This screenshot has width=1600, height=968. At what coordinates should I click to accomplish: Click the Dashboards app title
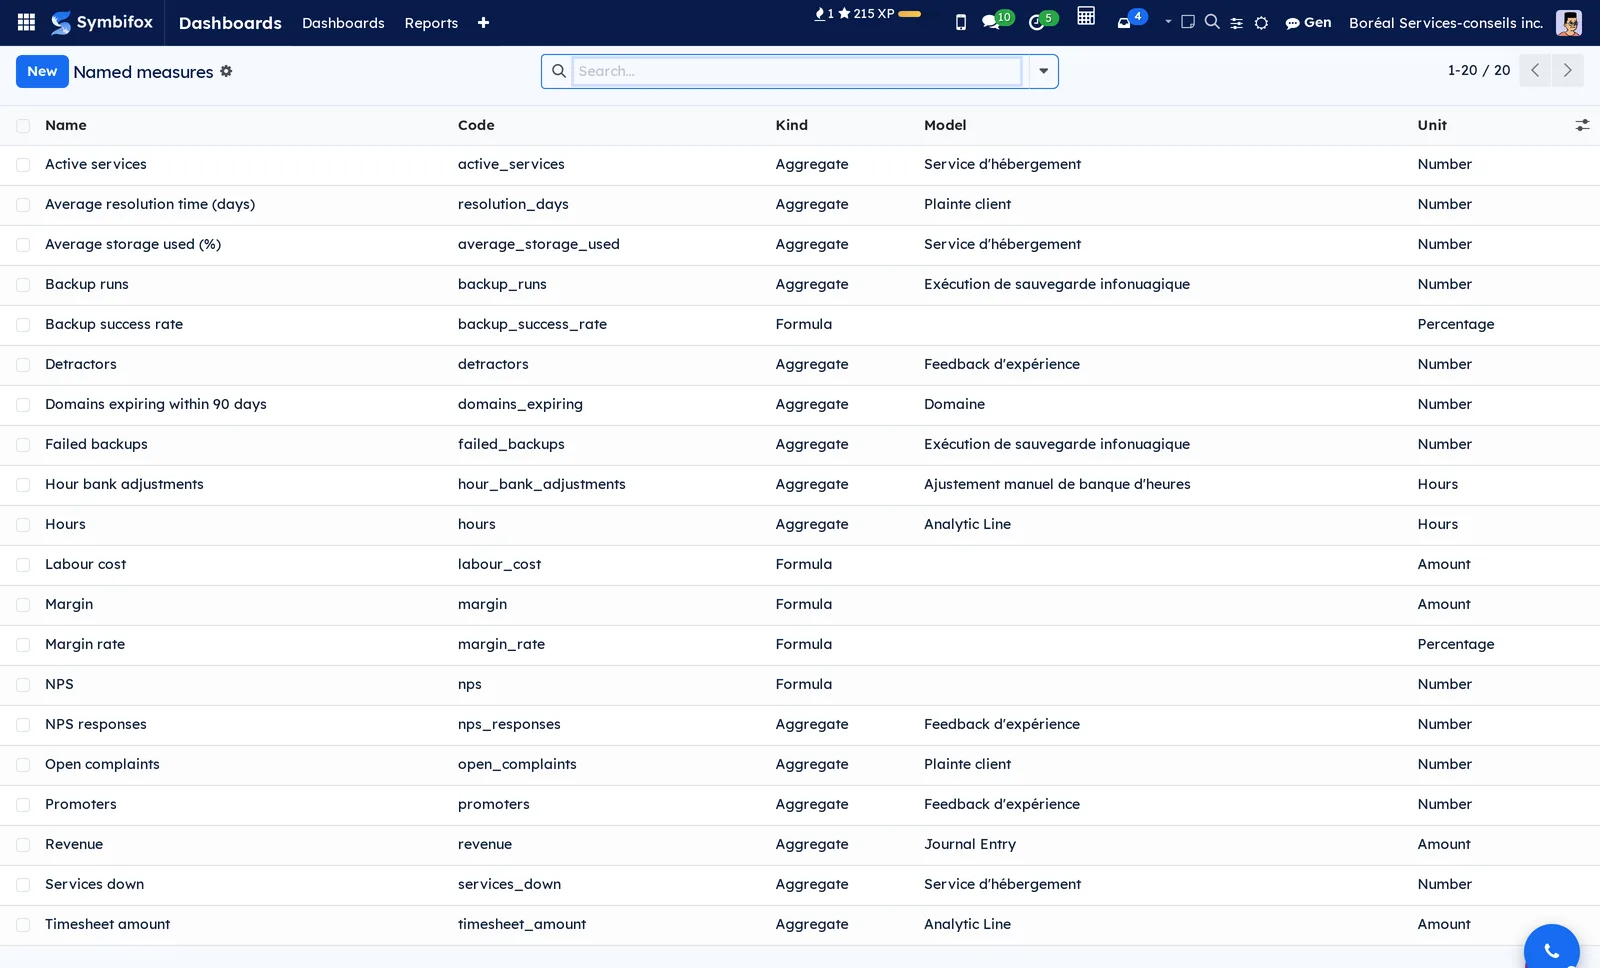(230, 23)
